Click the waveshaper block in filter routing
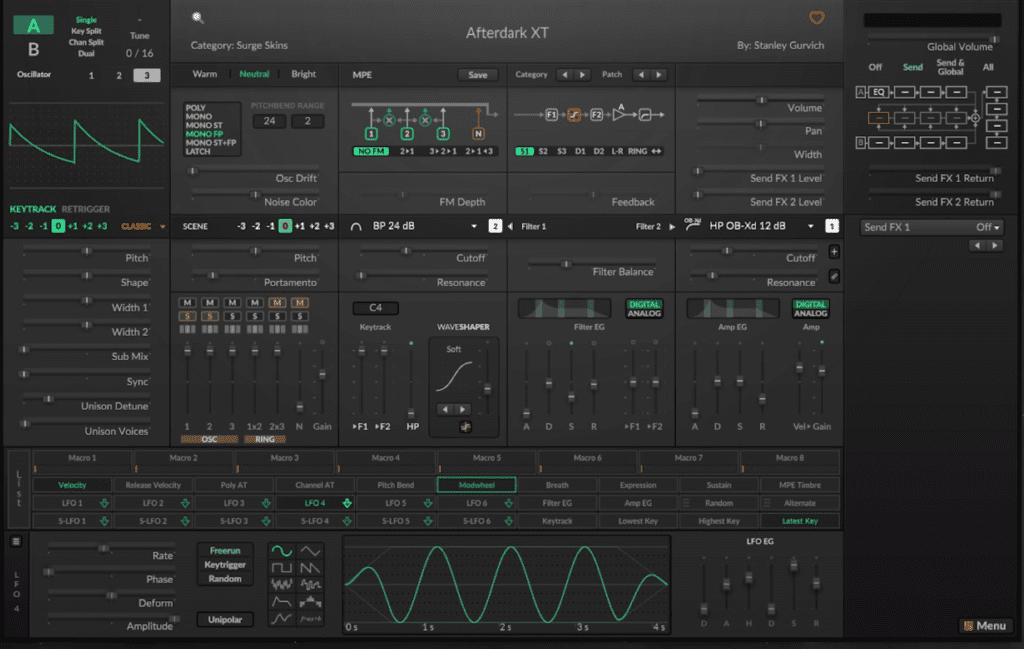 click(x=574, y=116)
